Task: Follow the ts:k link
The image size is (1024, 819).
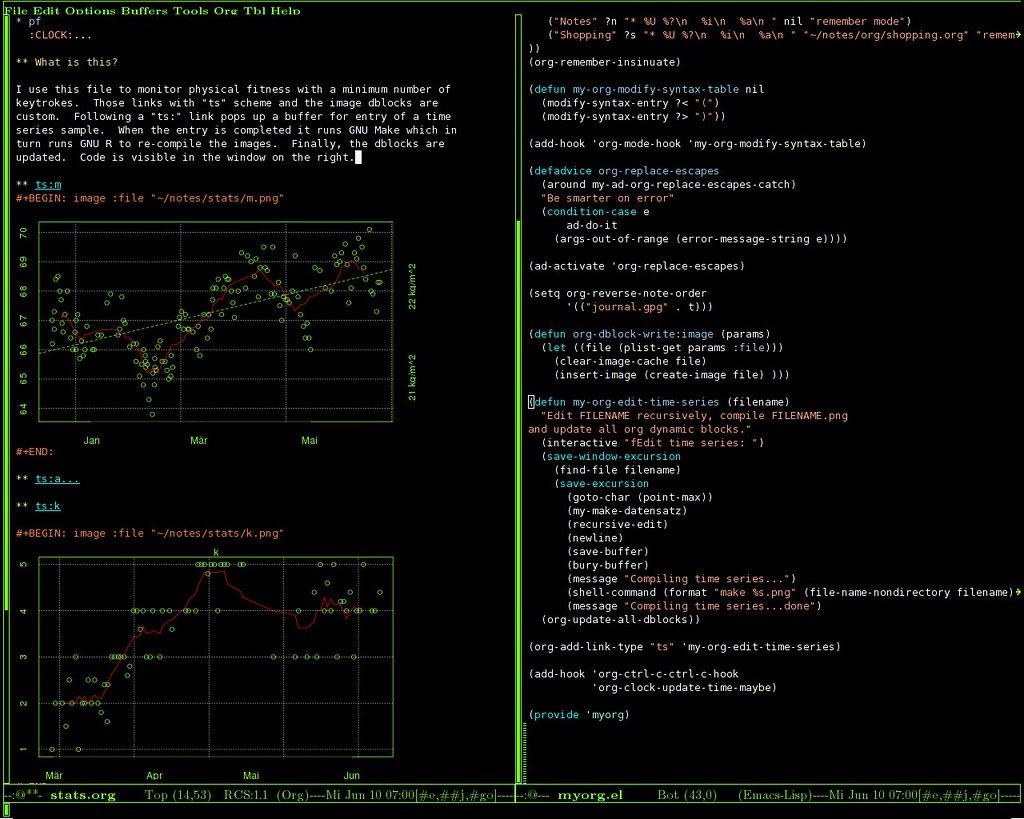Action: (x=46, y=505)
